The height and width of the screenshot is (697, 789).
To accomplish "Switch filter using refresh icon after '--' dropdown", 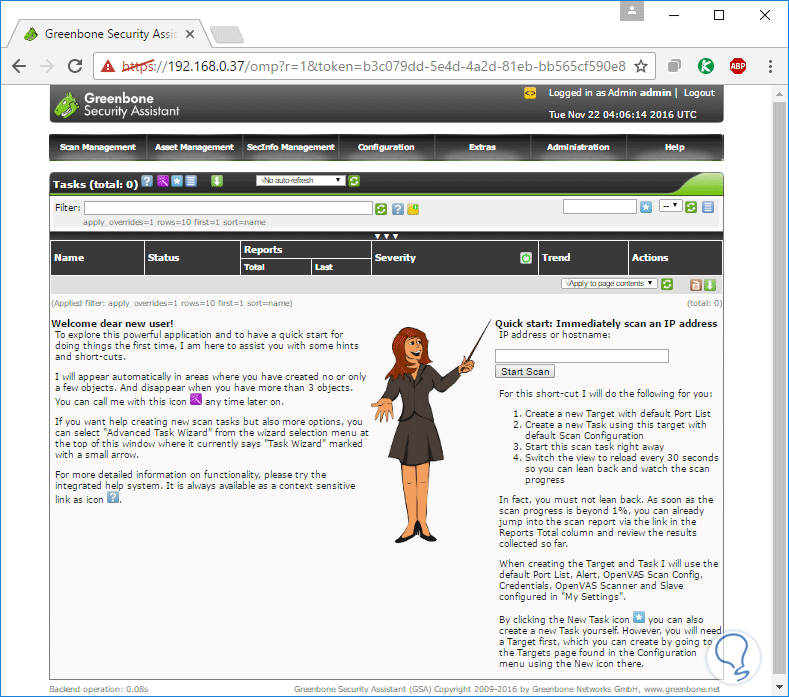I will point(691,207).
